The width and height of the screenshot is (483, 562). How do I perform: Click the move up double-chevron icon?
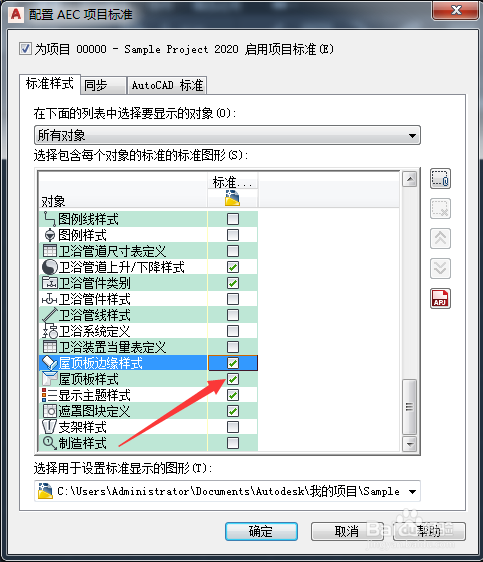click(x=440, y=238)
